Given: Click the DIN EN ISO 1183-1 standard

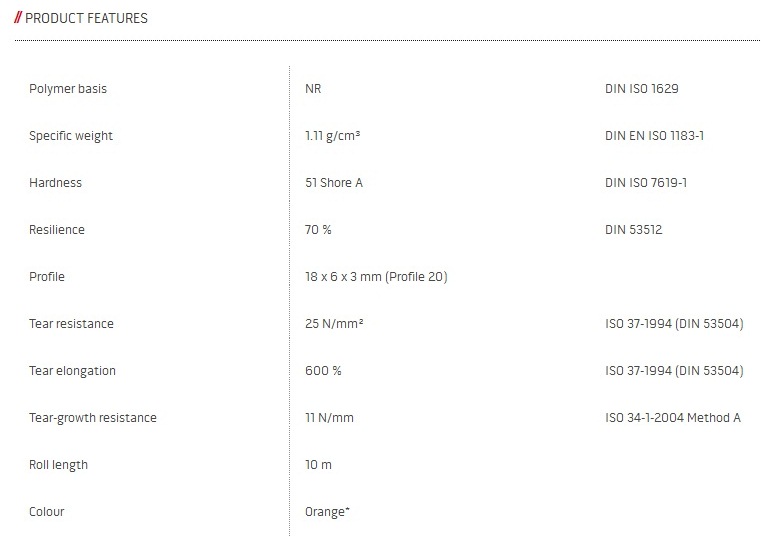Looking at the screenshot, I should click(x=654, y=136).
